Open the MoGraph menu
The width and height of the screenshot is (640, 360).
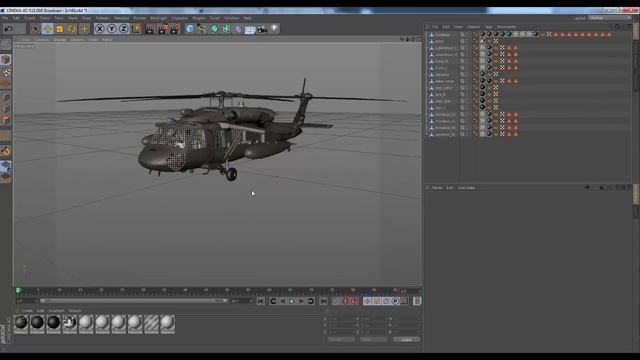[x=159, y=18]
